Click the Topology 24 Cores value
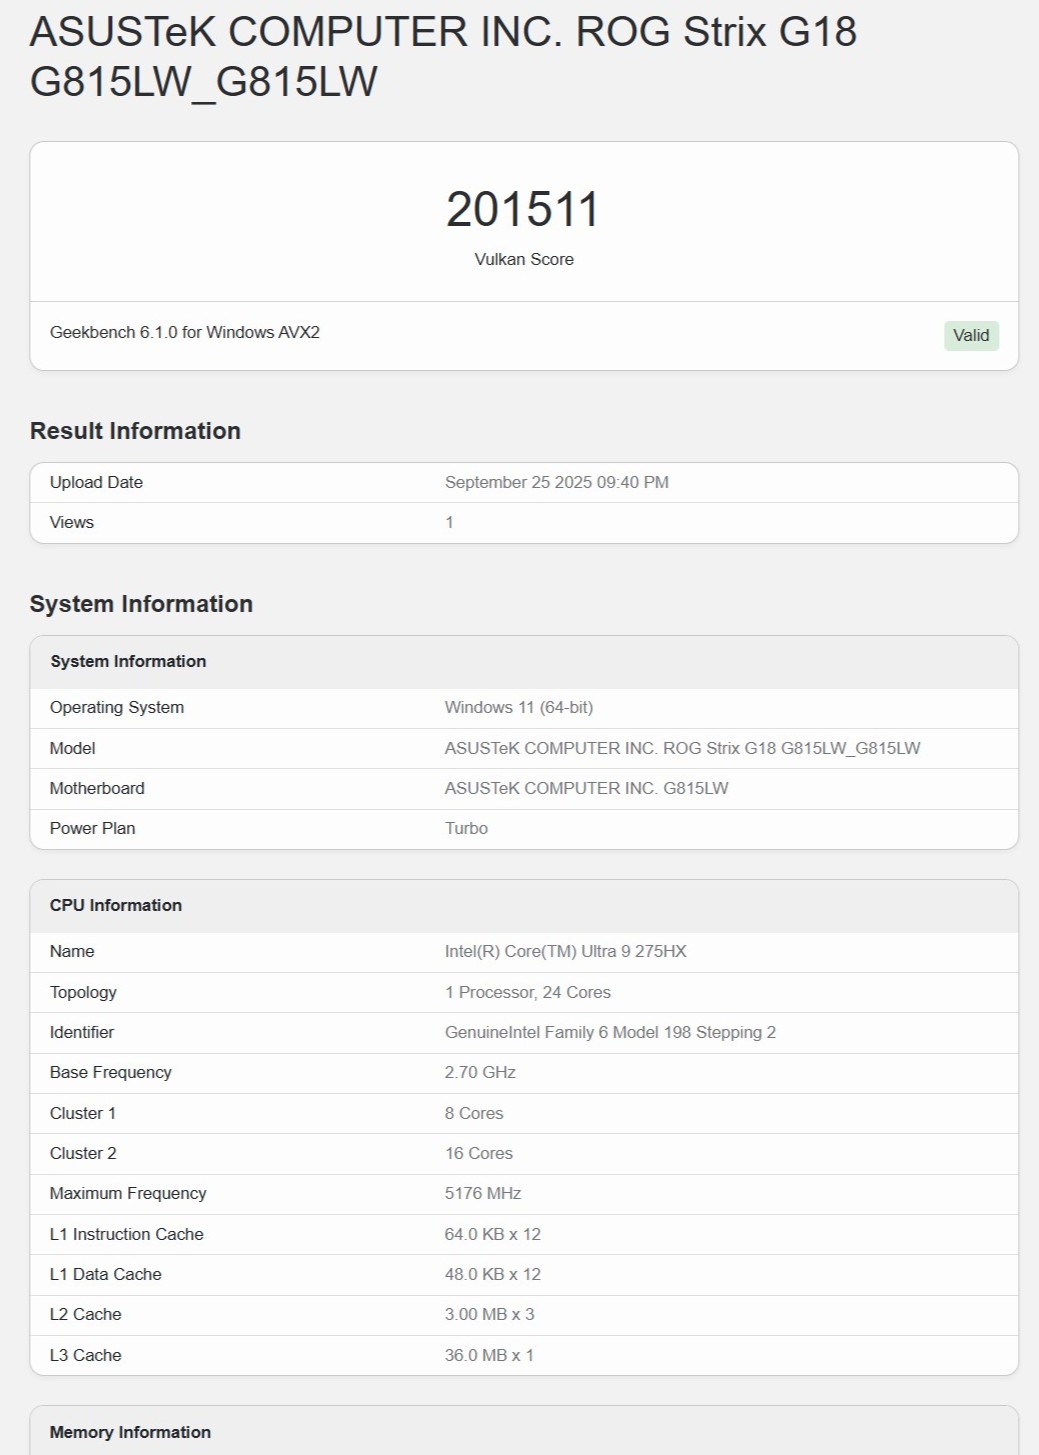 coord(528,992)
